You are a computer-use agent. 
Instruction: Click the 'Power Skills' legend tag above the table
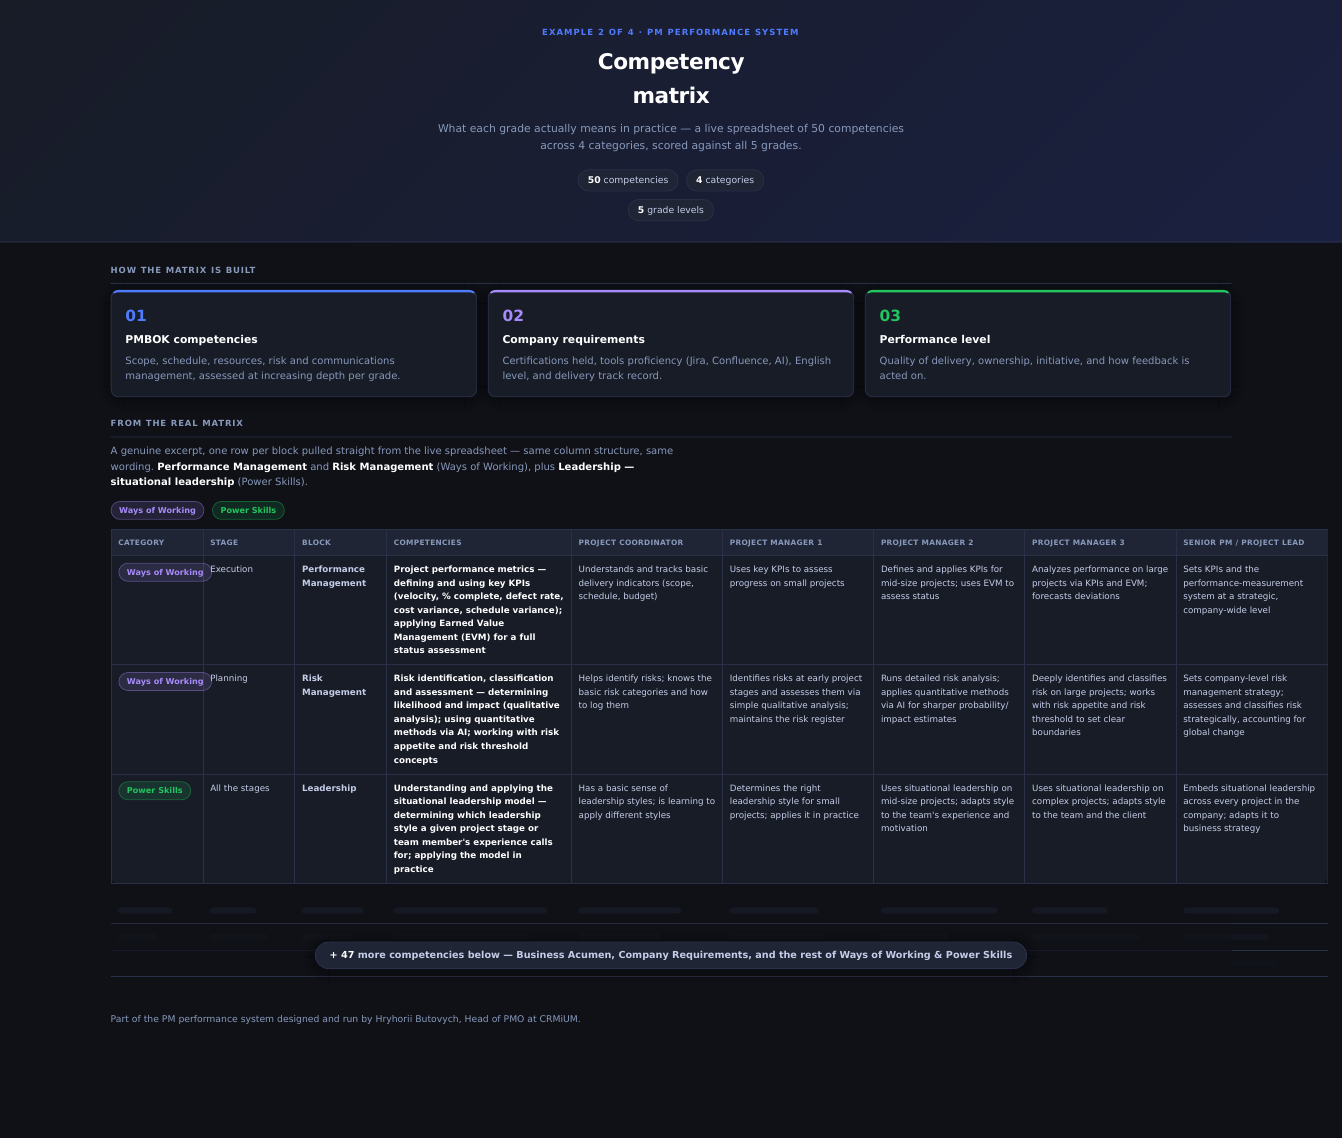coord(248,510)
